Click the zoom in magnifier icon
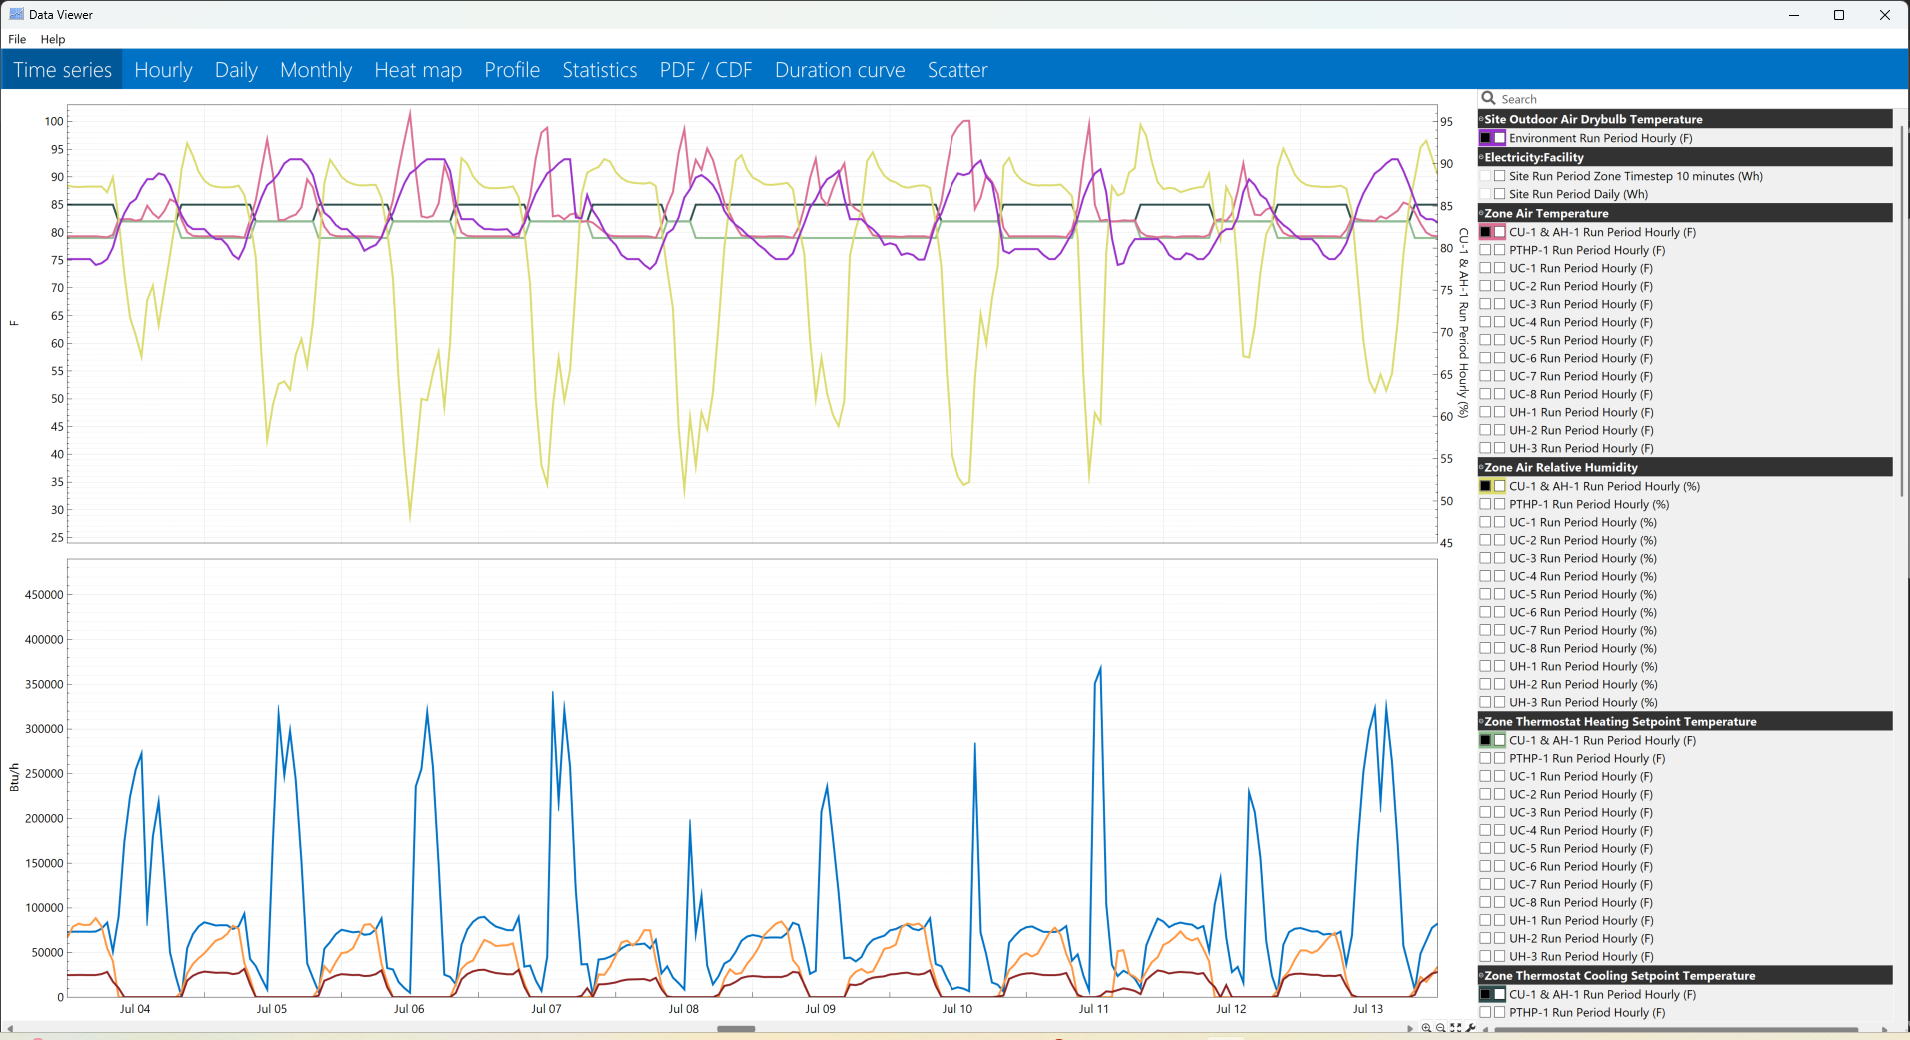 1426,1028
